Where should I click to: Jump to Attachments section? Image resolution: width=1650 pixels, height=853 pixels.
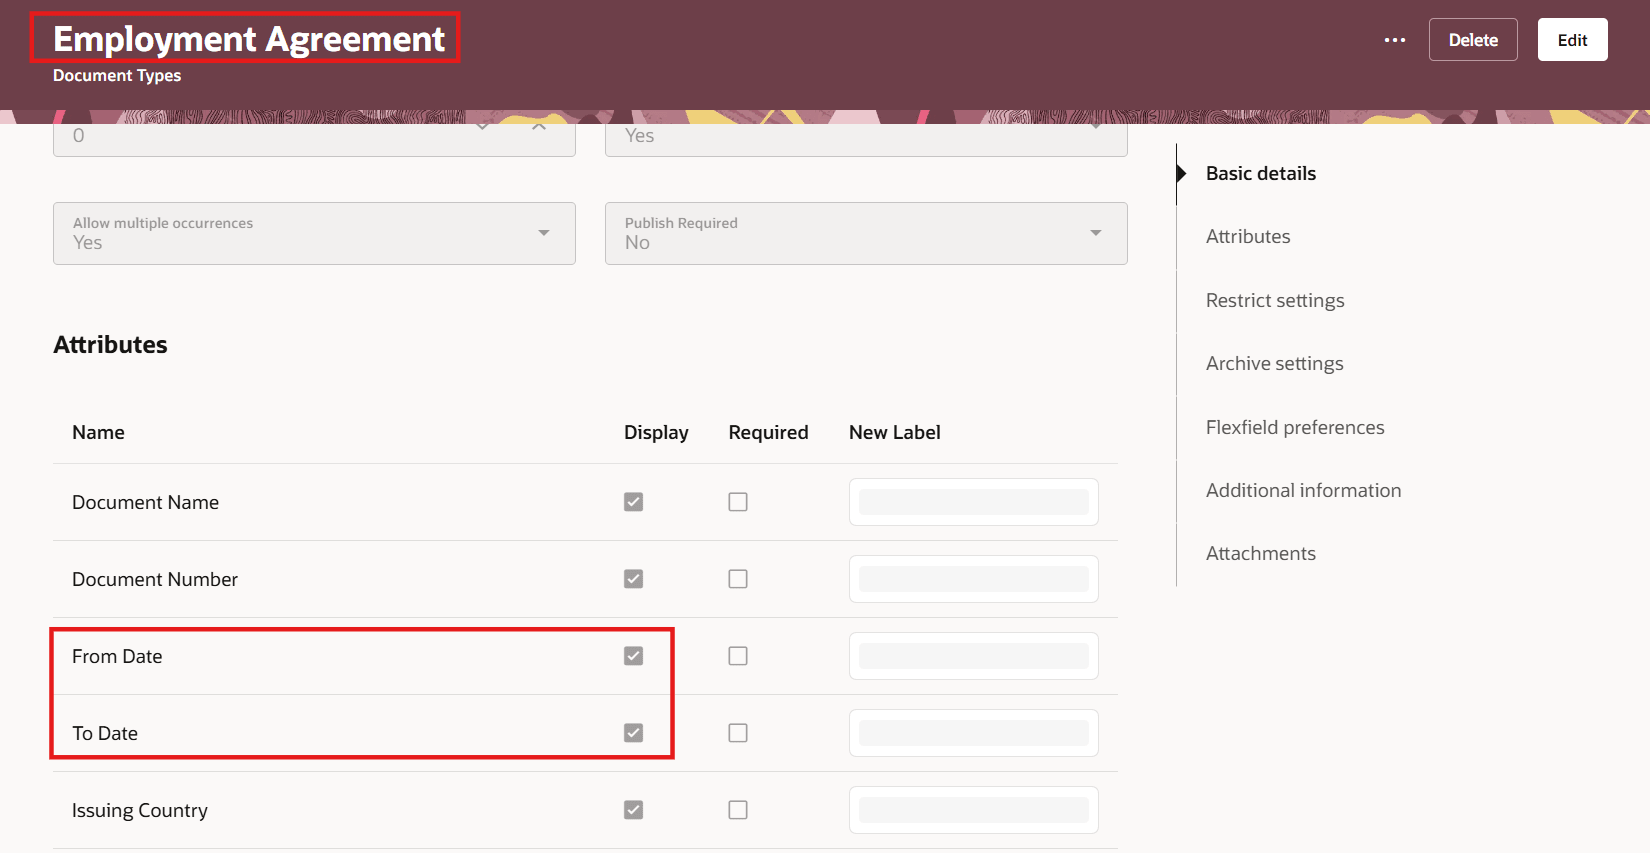[1260, 553]
